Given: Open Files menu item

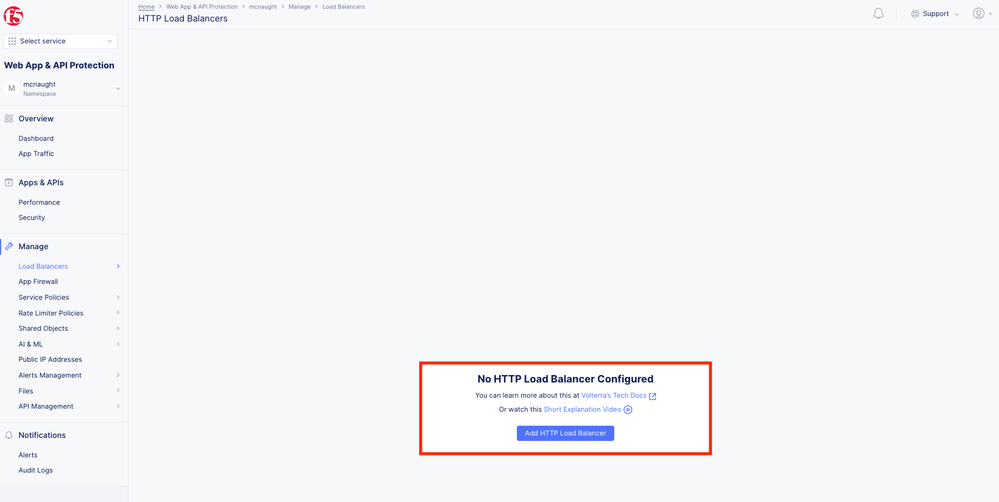Looking at the screenshot, I should pyautogui.click(x=25, y=391).
